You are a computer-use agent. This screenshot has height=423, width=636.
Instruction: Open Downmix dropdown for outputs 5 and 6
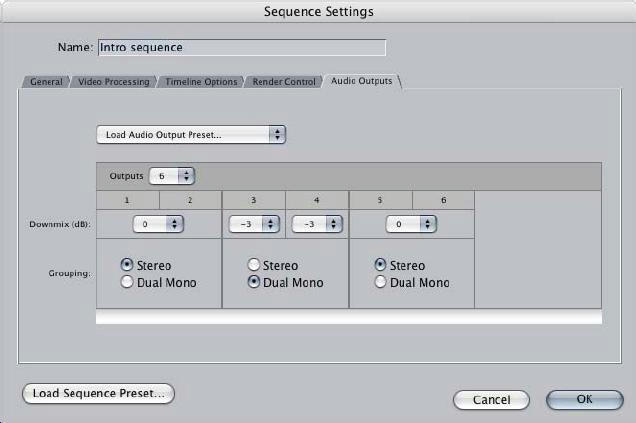point(411,224)
